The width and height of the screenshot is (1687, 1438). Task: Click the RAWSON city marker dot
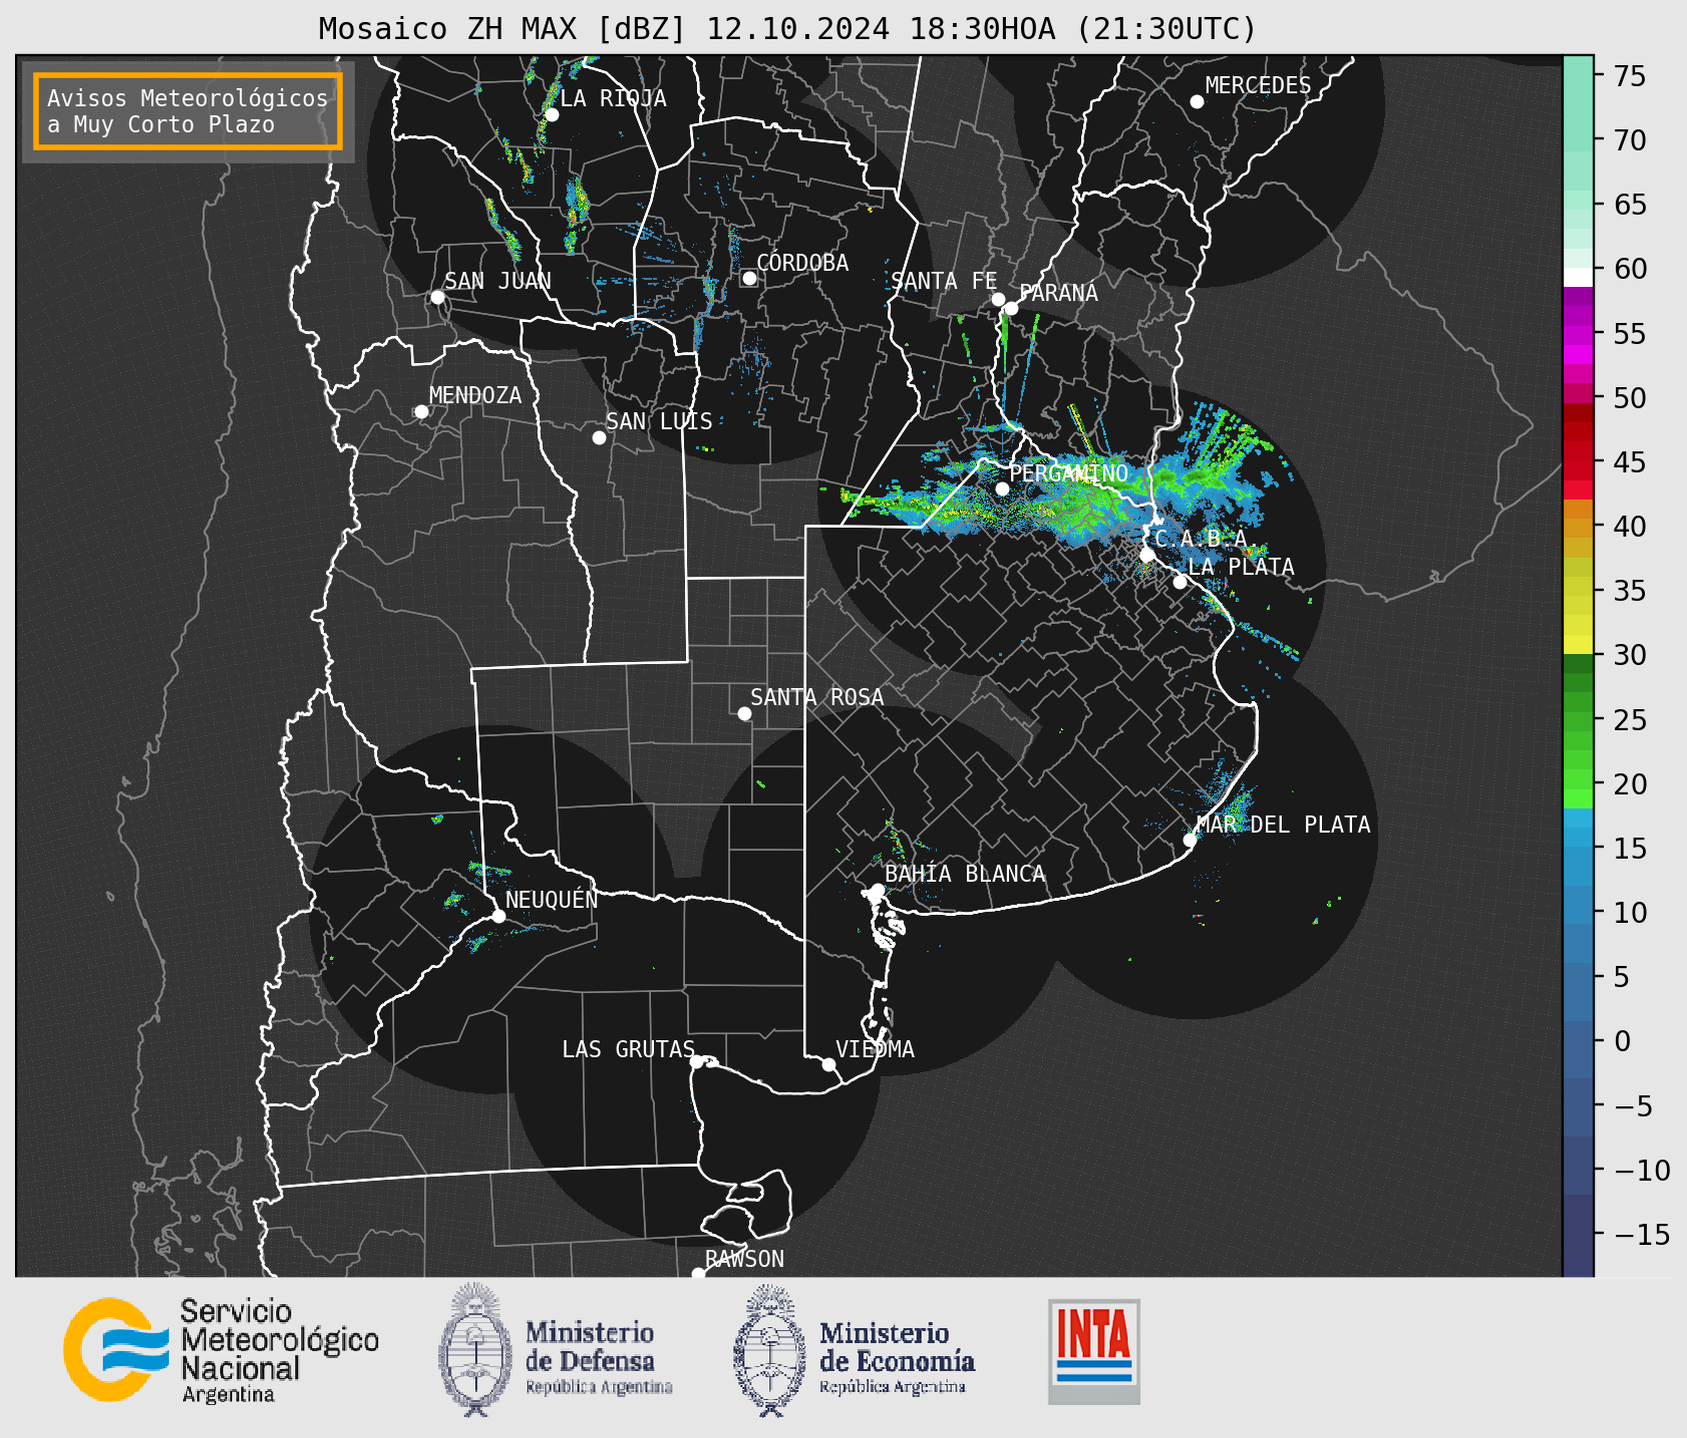(698, 1273)
